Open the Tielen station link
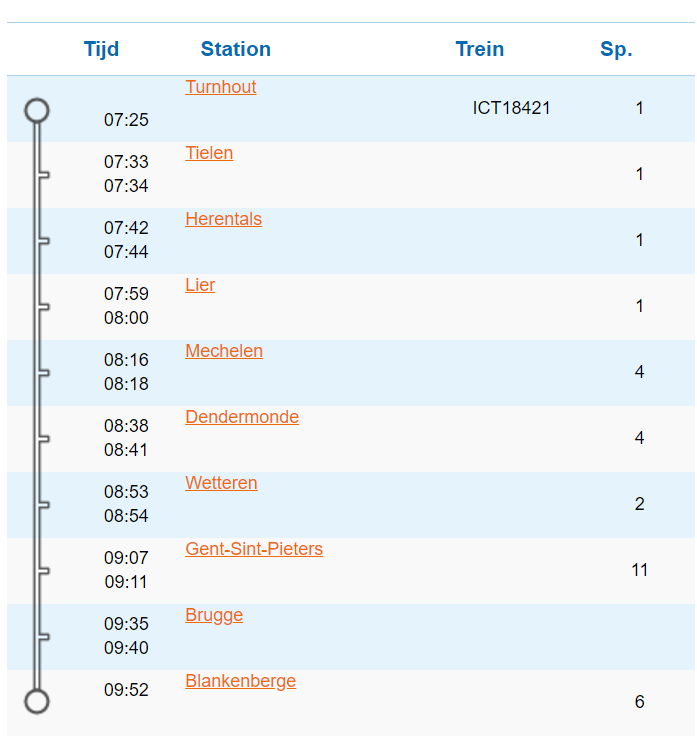This screenshot has height=739, width=697. [209, 153]
